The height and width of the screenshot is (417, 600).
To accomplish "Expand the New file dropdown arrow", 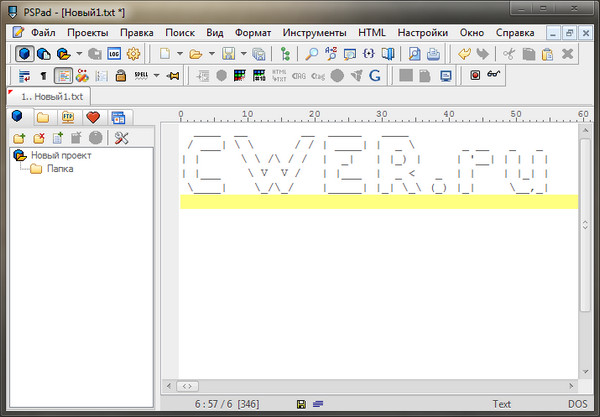I will point(179,53).
